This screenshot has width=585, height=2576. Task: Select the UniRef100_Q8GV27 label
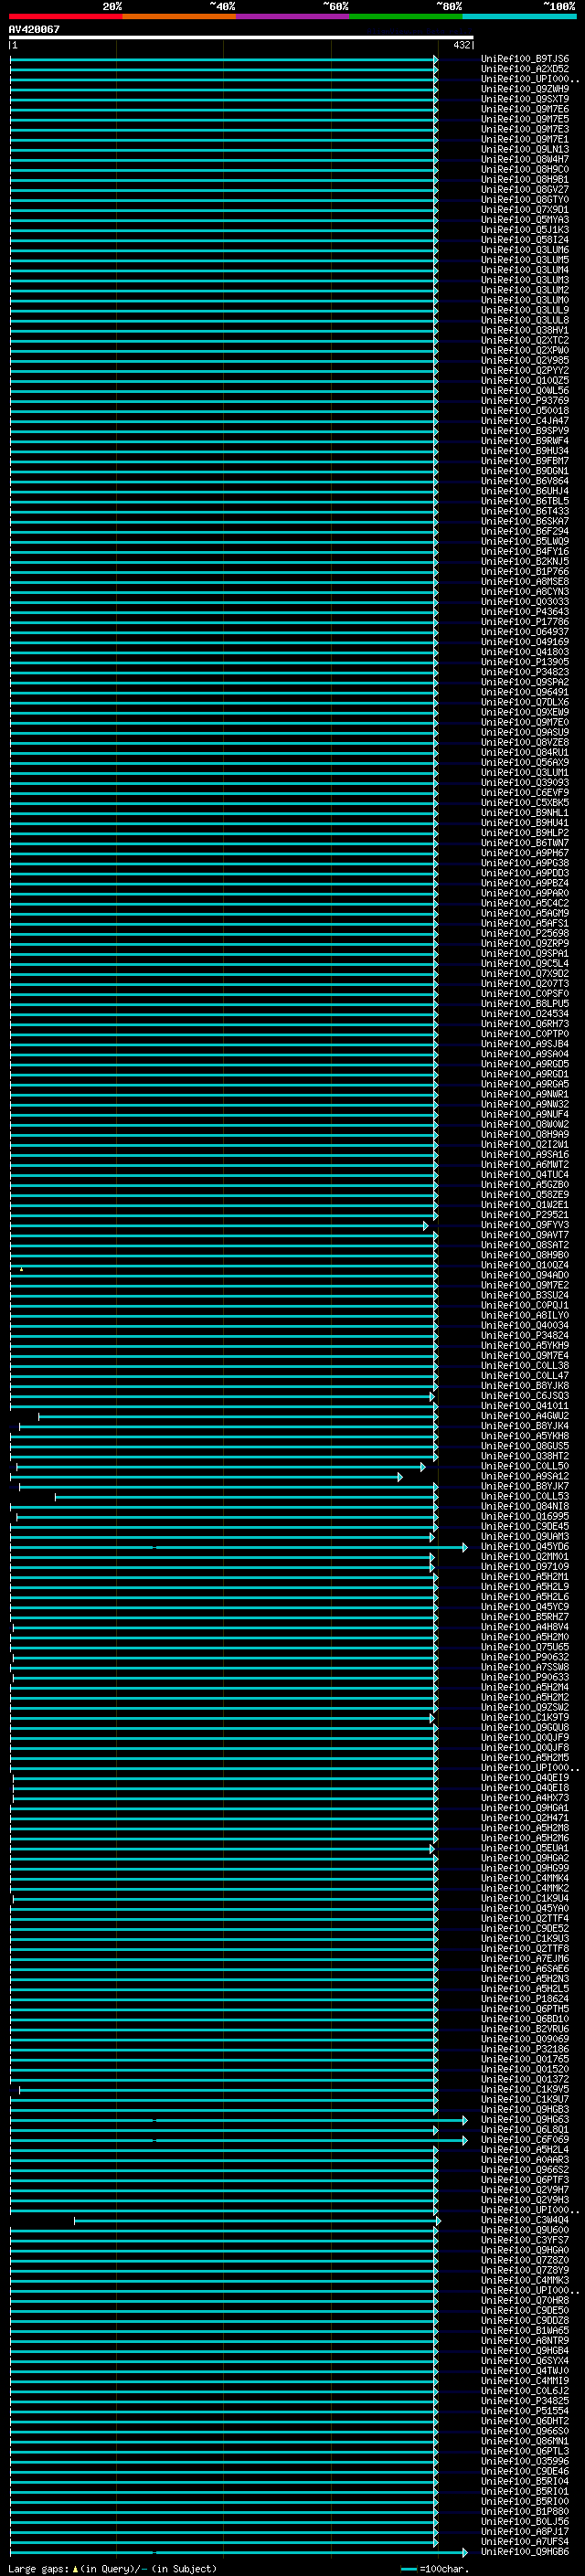pos(525,190)
